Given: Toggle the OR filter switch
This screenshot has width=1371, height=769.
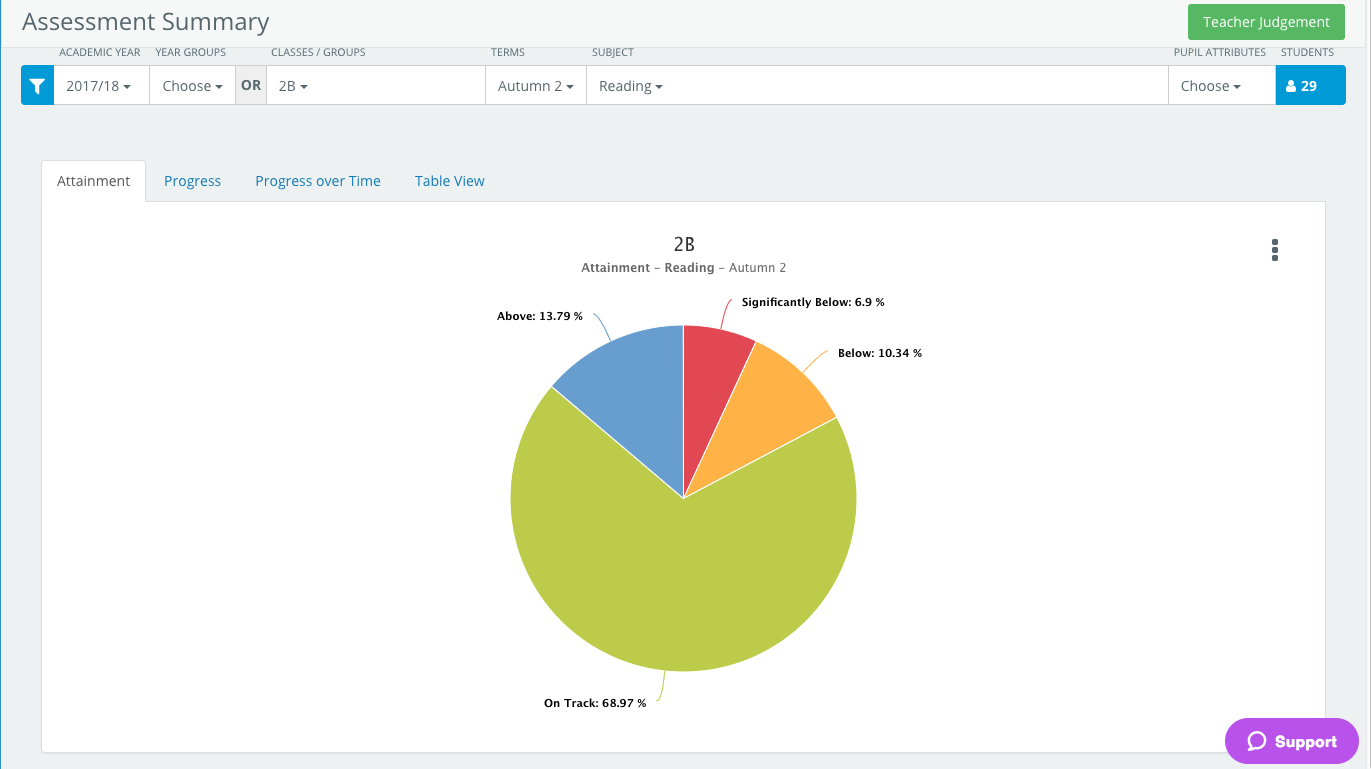Looking at the screenshot, I should pyautogui.click(x=251, y=85).
